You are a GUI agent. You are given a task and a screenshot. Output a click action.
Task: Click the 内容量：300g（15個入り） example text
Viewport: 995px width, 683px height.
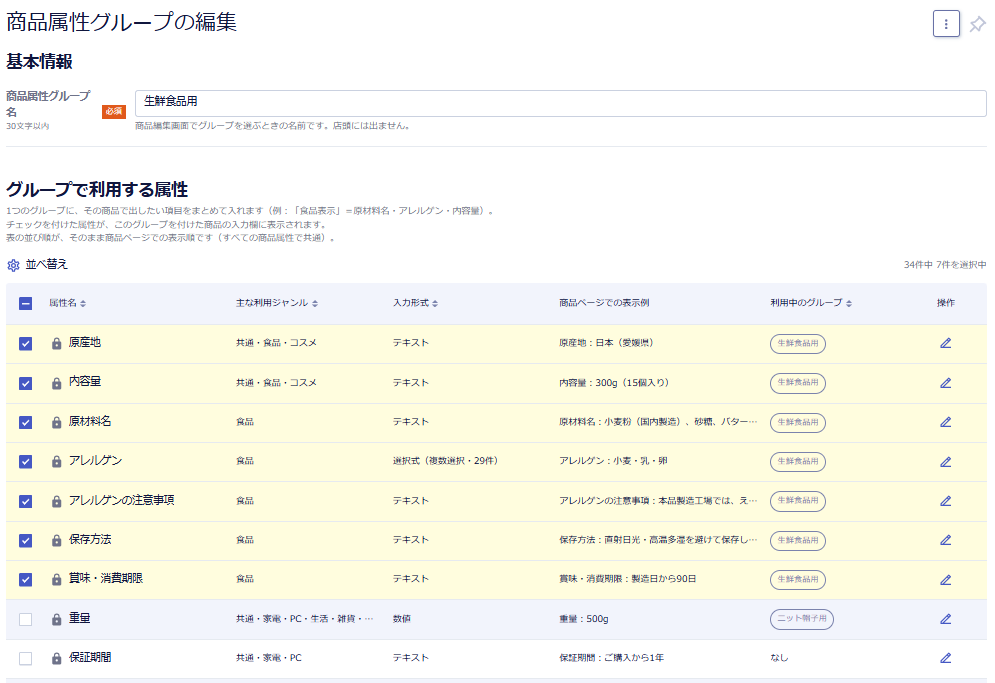pos(614,383)
